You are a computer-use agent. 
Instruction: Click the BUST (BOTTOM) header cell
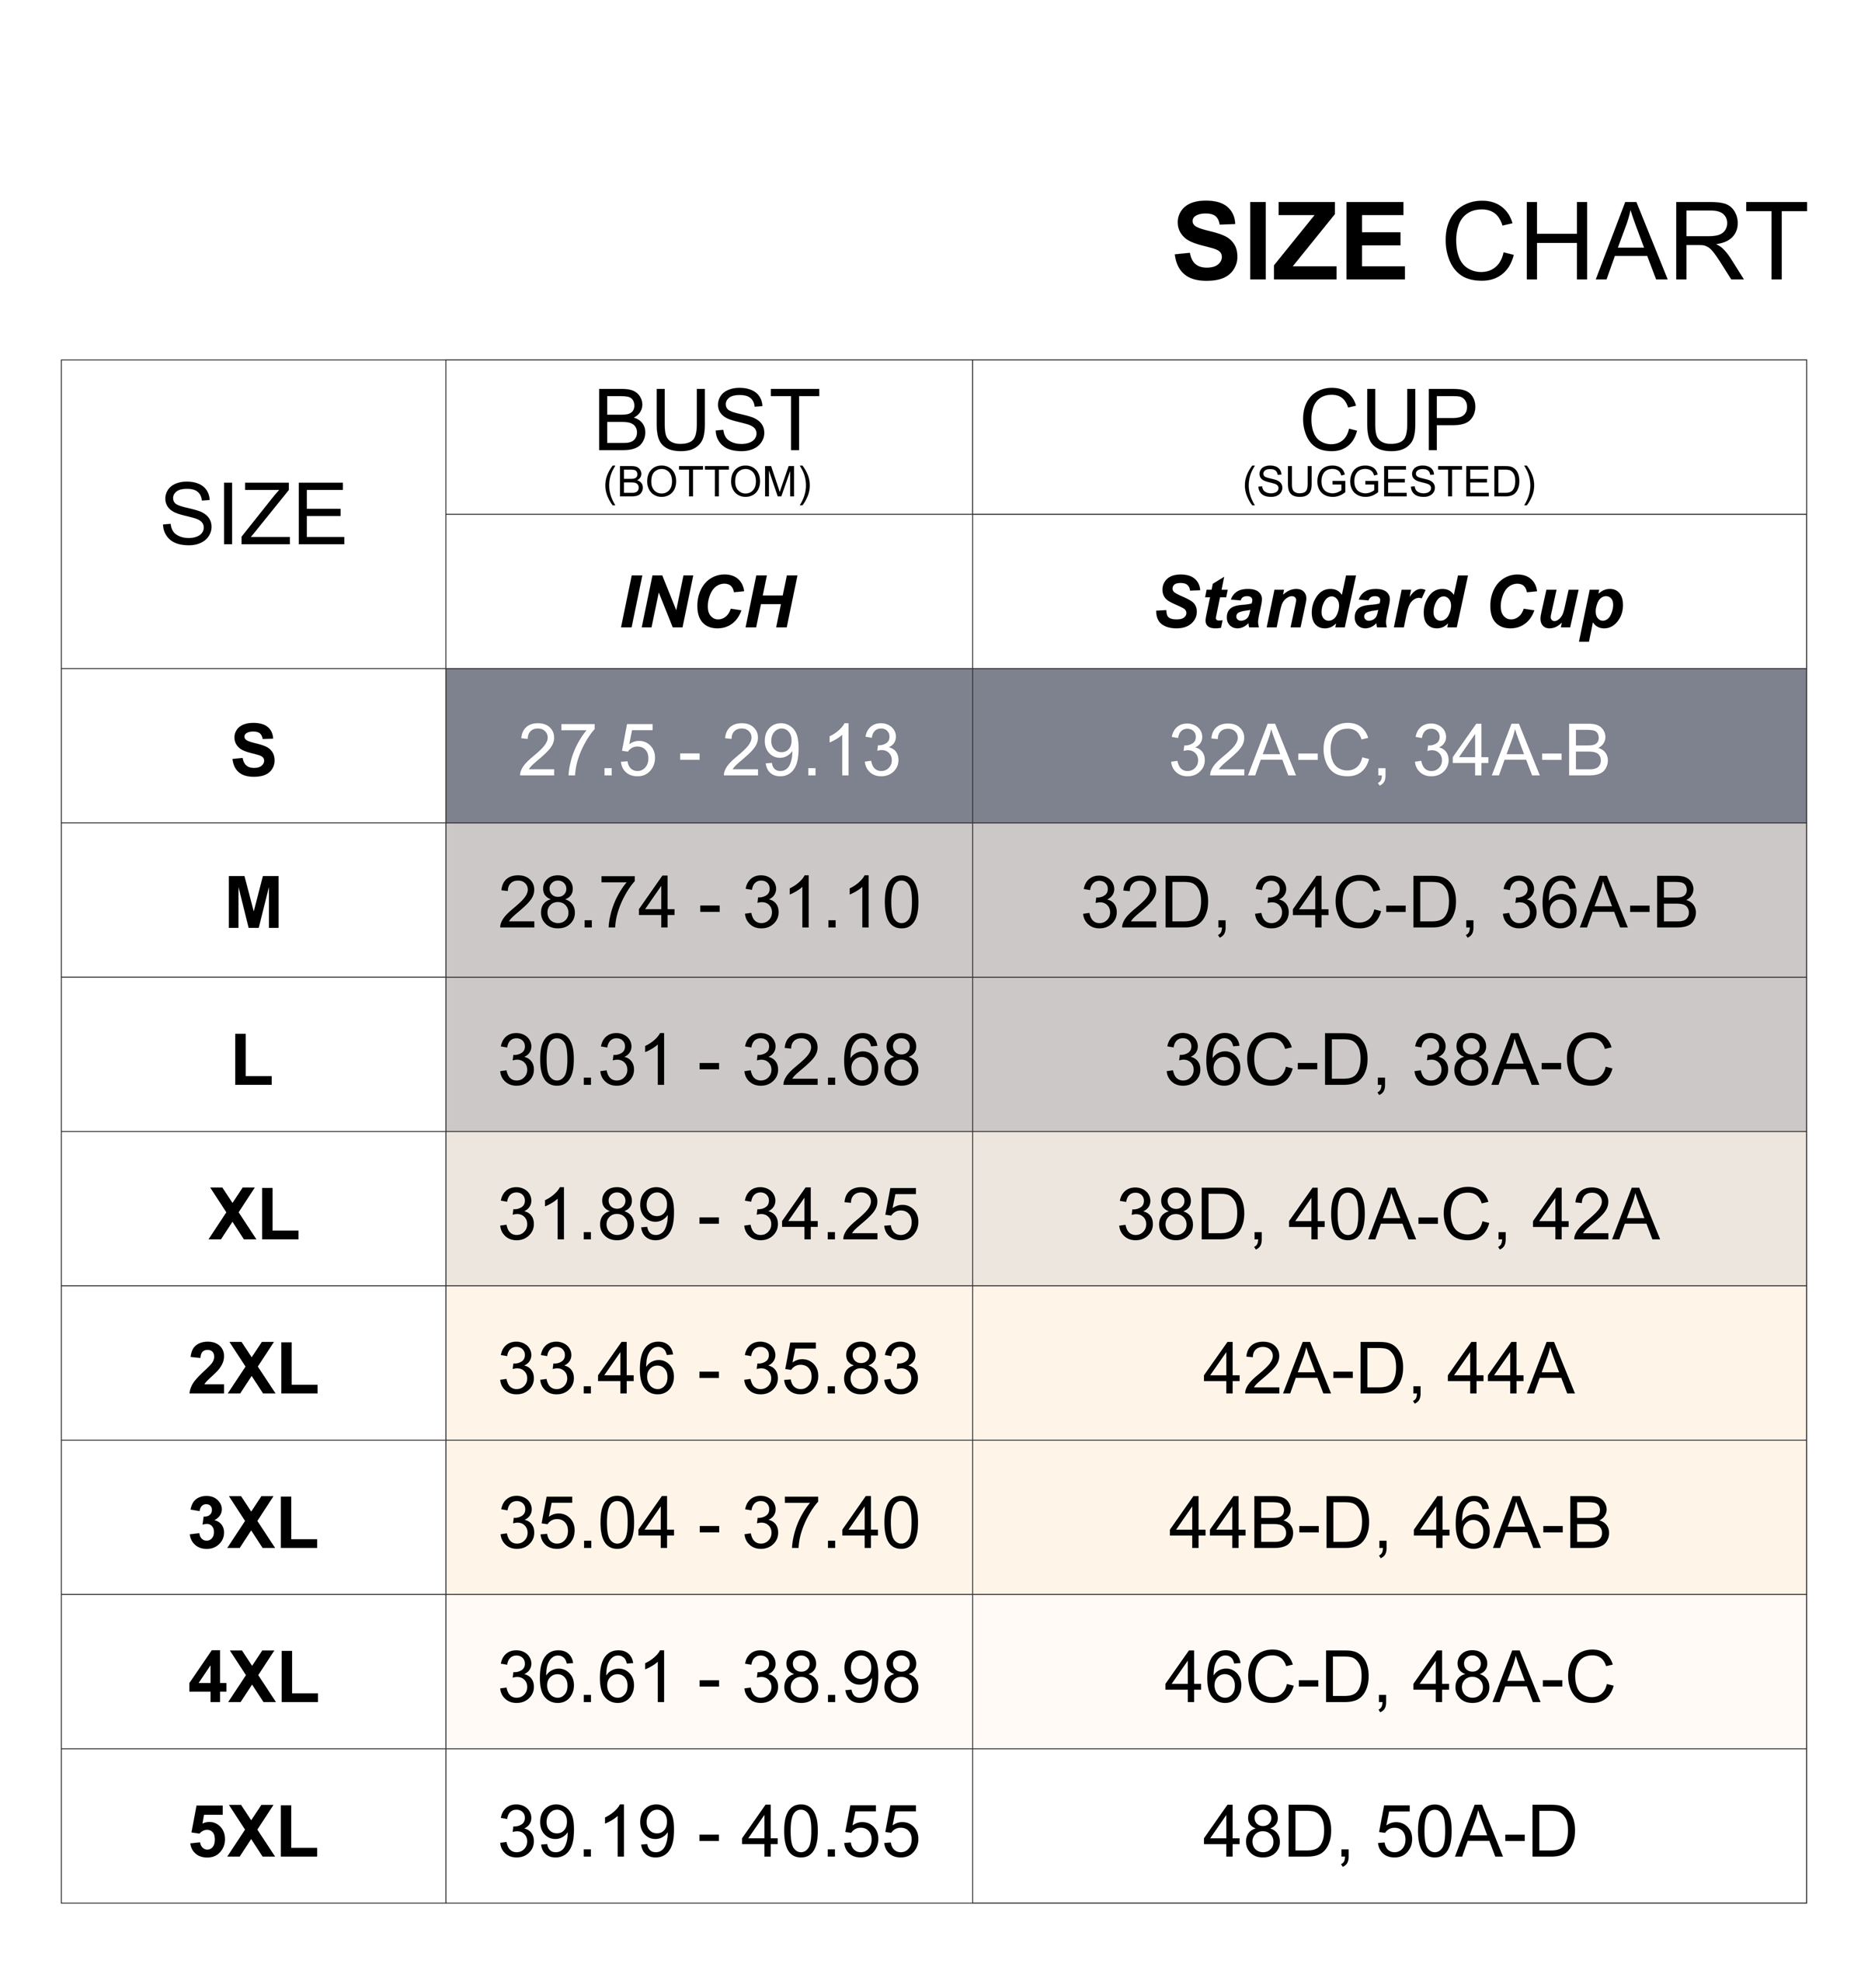coord(708,438)
